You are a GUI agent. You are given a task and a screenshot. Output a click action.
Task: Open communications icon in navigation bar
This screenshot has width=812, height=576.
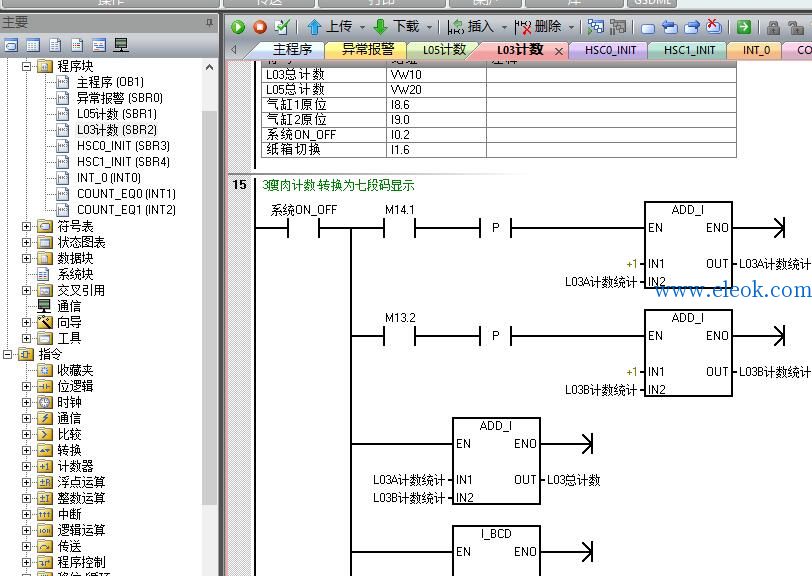(x=121, y=46)
